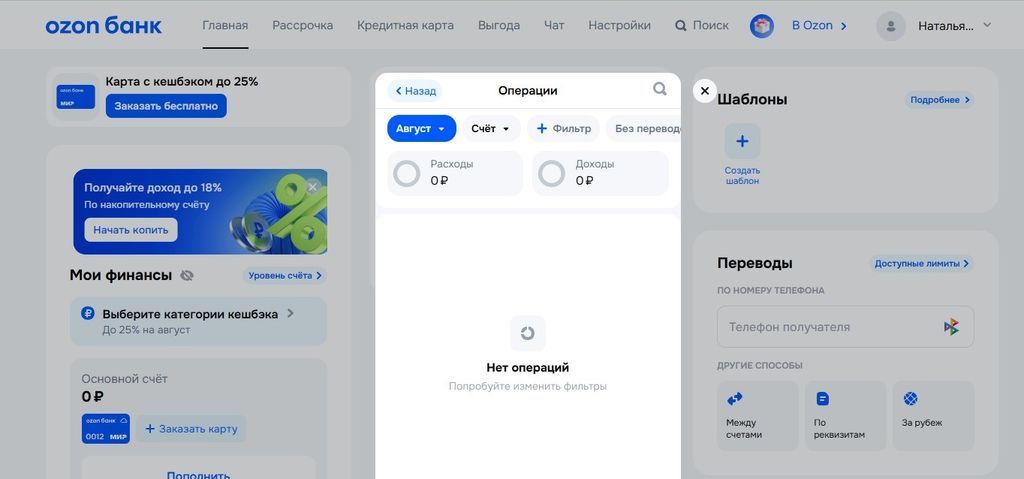Dismiss the savings income banner

click(312, 187)
